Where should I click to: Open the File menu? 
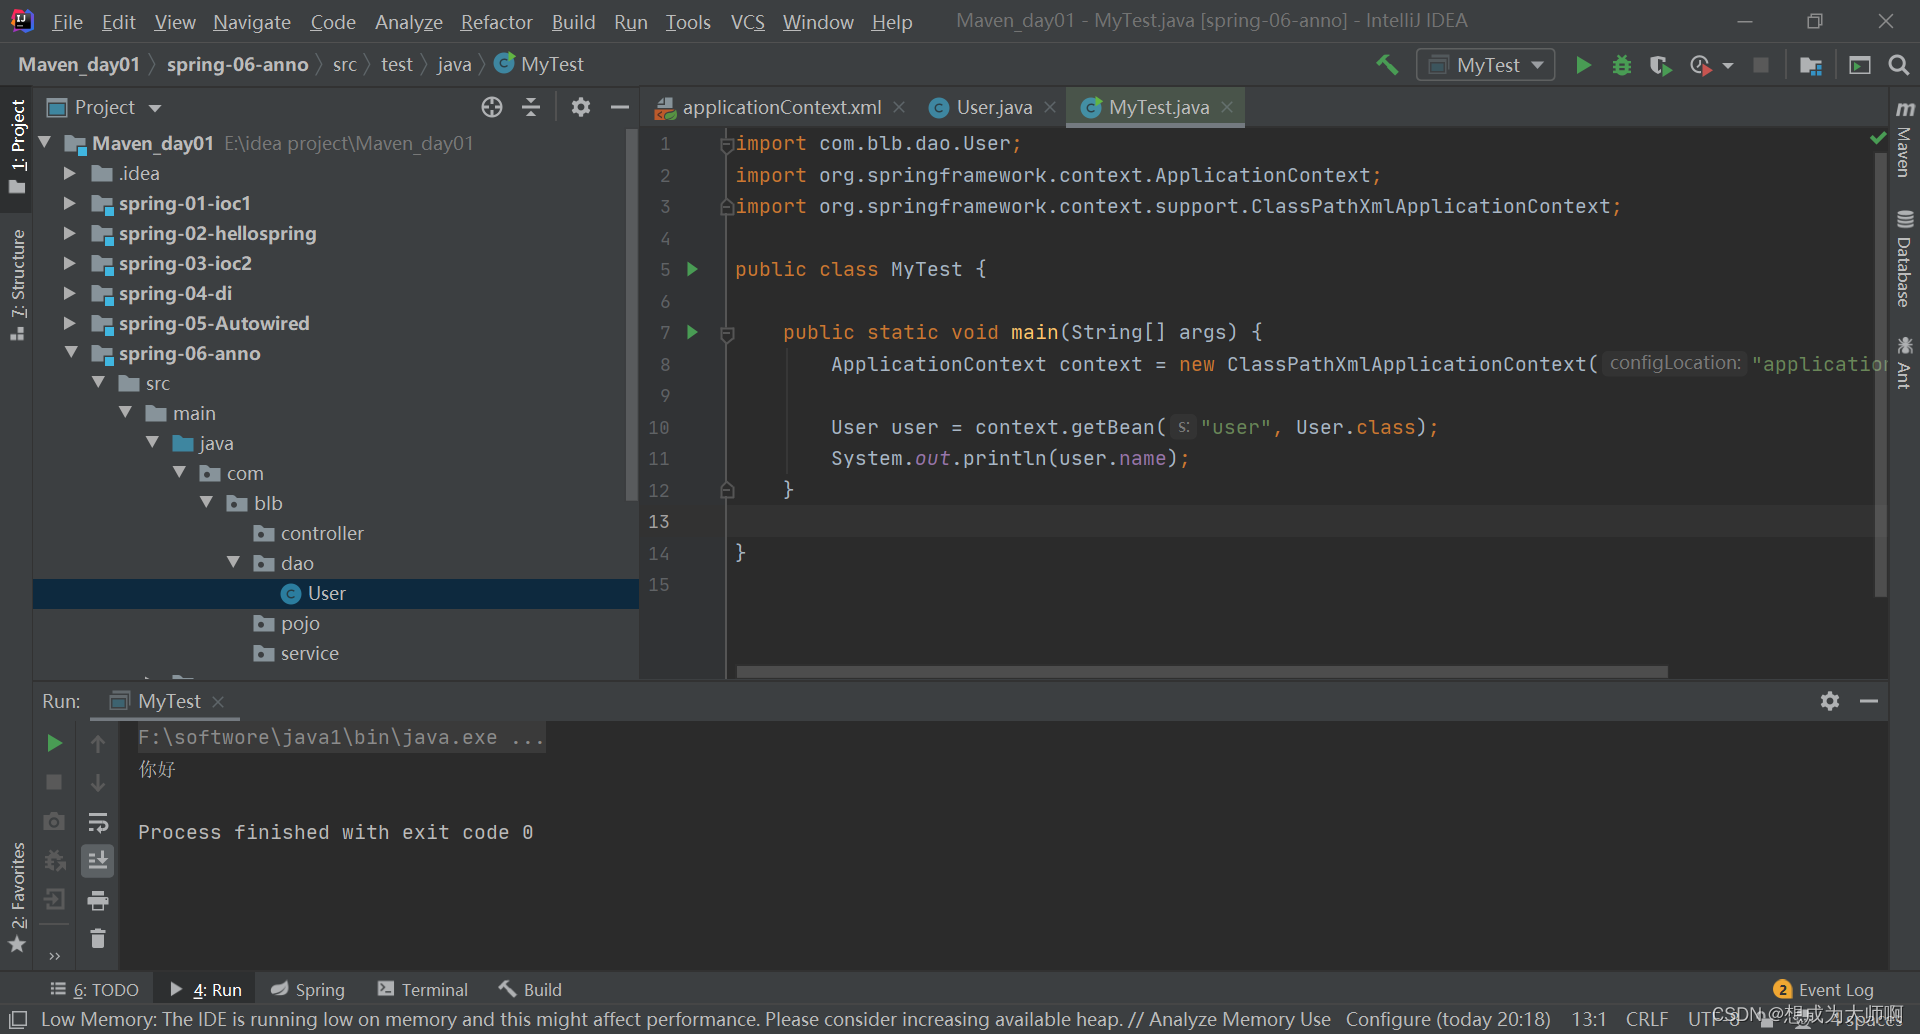tap(67, 21)
